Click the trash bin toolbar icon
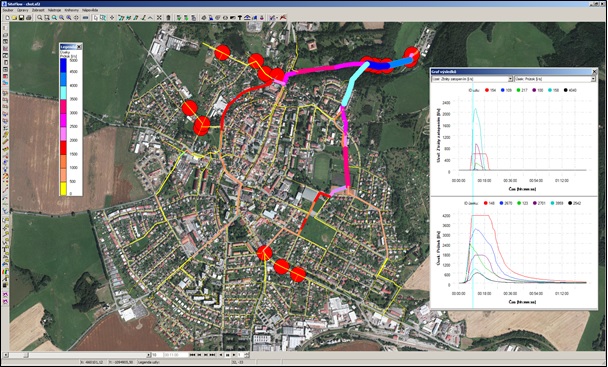608x367 pixels. pos(168,17)
